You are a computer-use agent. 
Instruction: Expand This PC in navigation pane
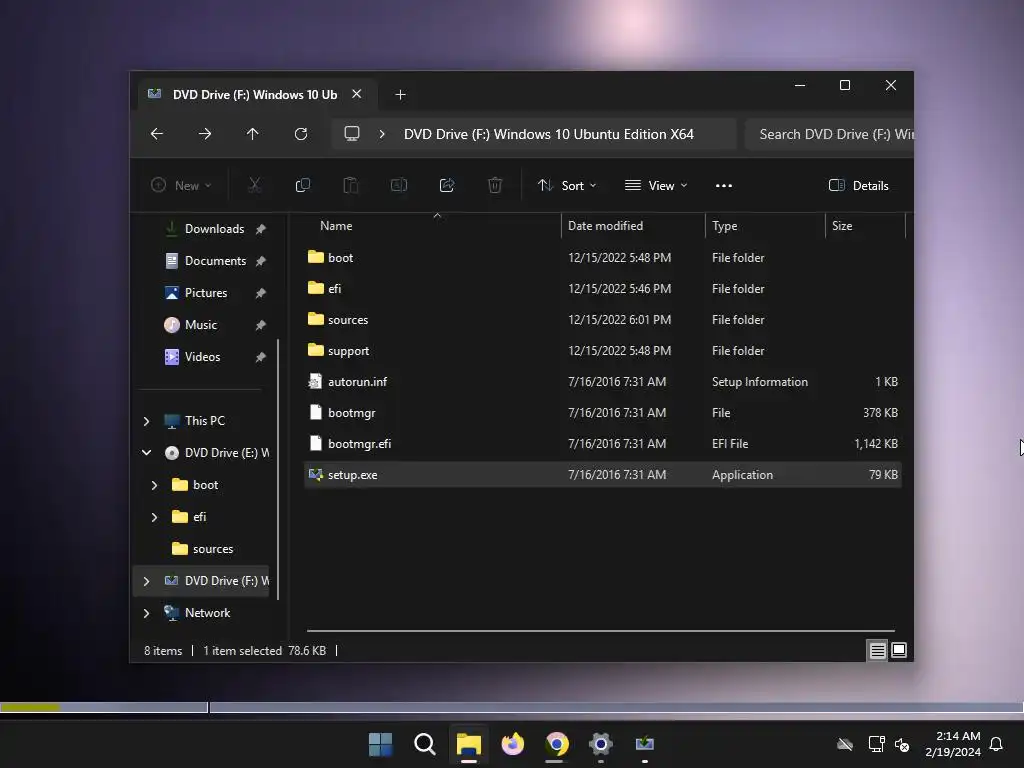pos(146,421)
